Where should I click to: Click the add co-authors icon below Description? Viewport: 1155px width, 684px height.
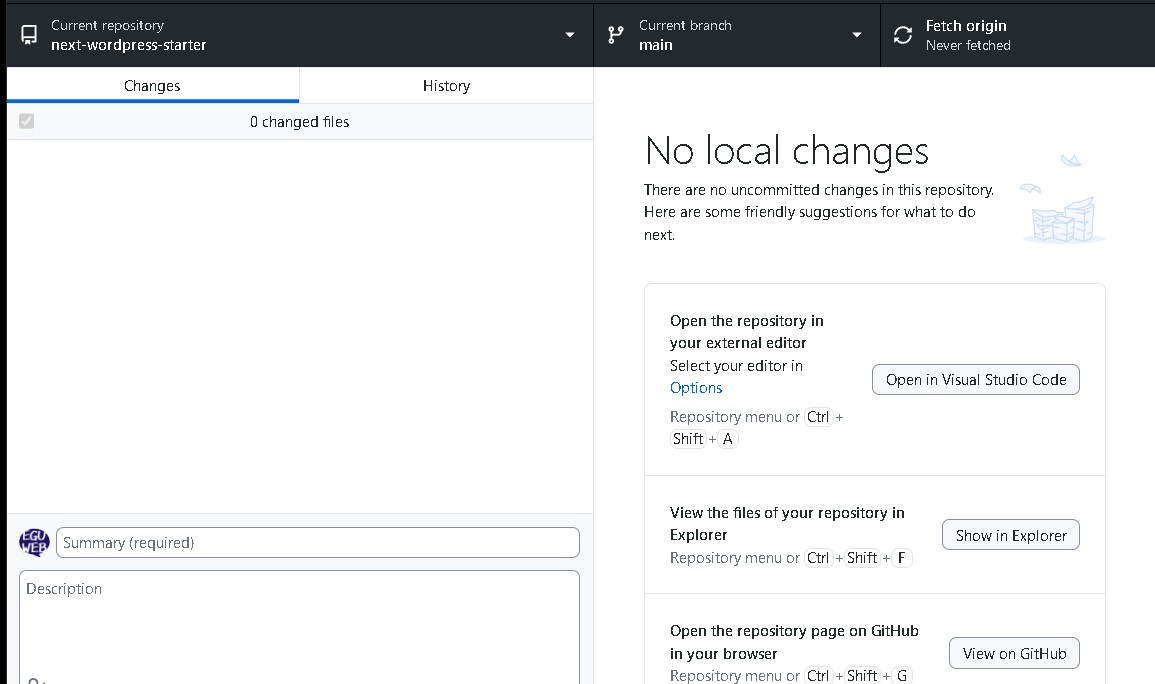click(x=34, y=680)
